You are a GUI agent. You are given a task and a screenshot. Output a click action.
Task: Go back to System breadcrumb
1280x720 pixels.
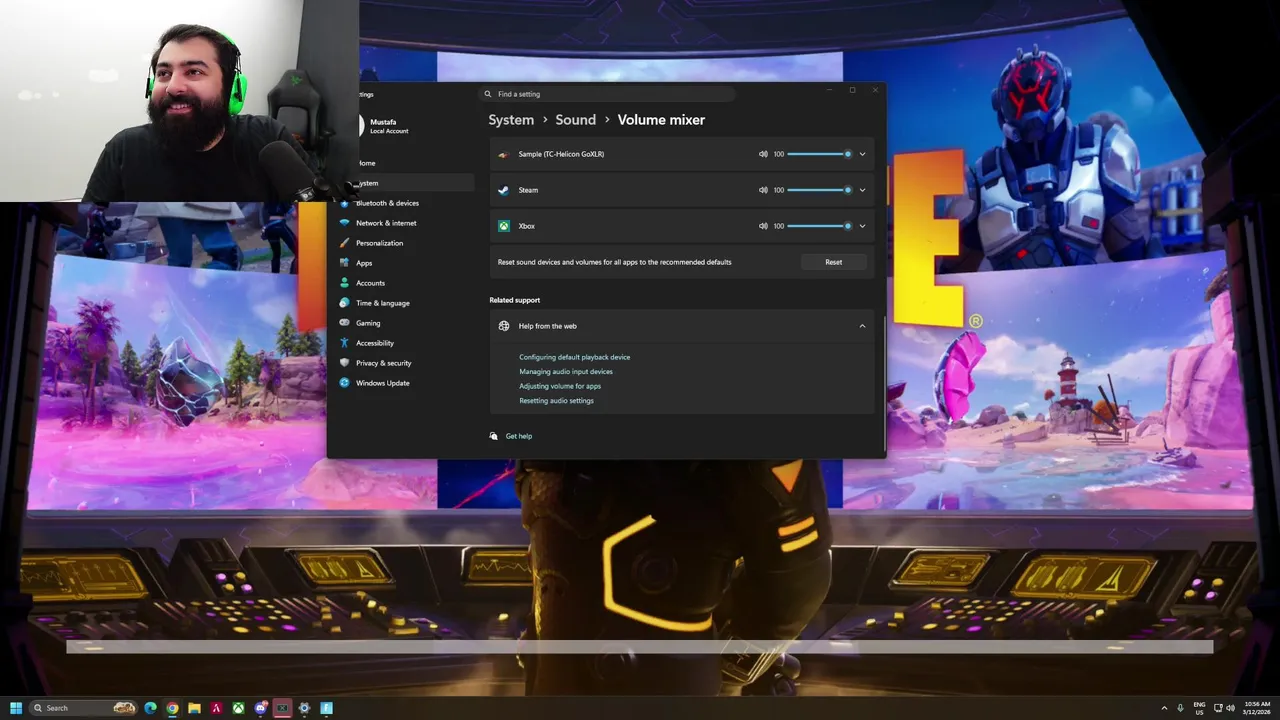pos(511,119)
